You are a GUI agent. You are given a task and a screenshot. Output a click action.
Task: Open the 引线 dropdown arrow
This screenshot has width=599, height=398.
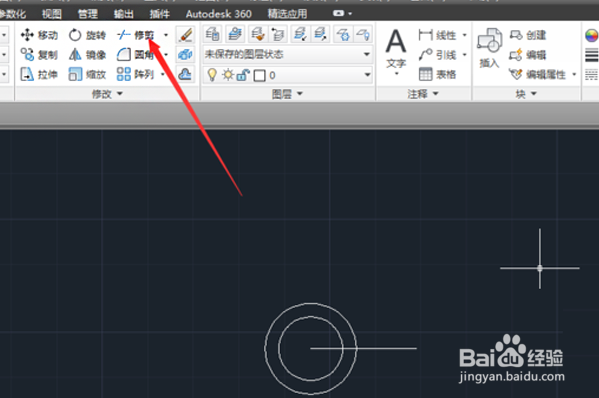pos(465,55)
